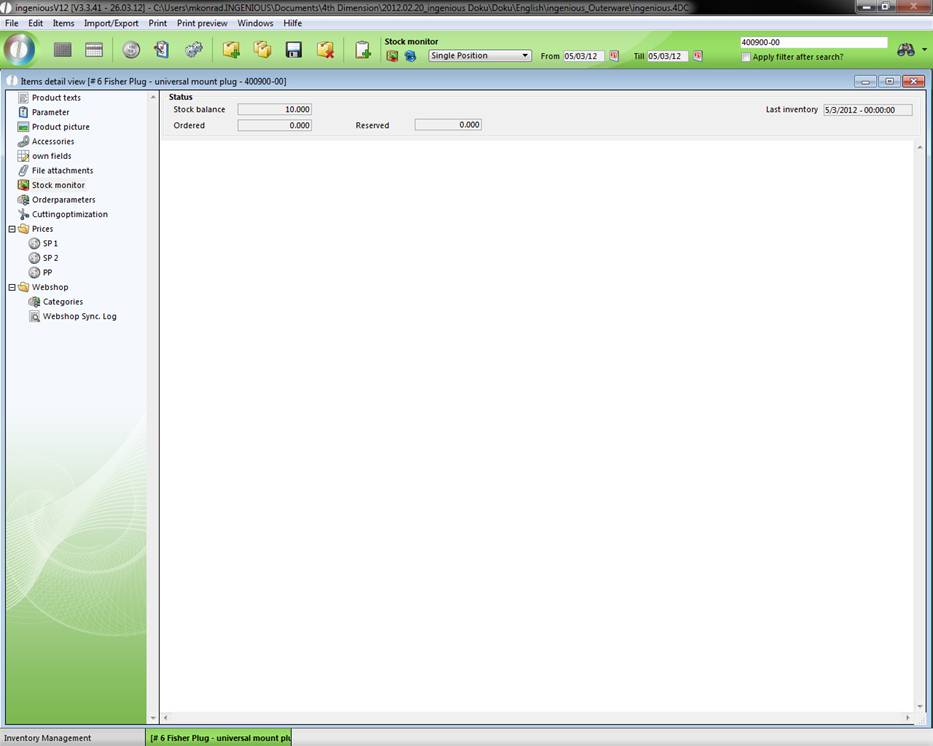The height and width of the screenshot is (746, 933).
Task: Click the item number search field
Action: tap(813, 43)
